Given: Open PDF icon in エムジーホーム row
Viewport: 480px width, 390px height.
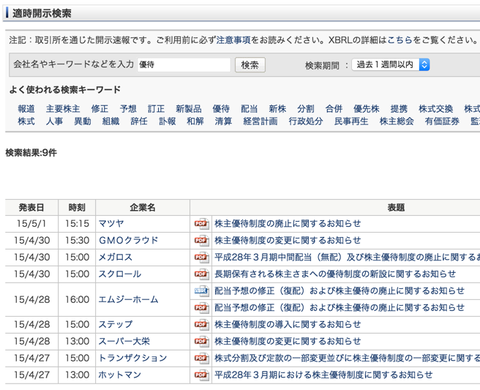Looking at the screenshot, I should [202, 307].
